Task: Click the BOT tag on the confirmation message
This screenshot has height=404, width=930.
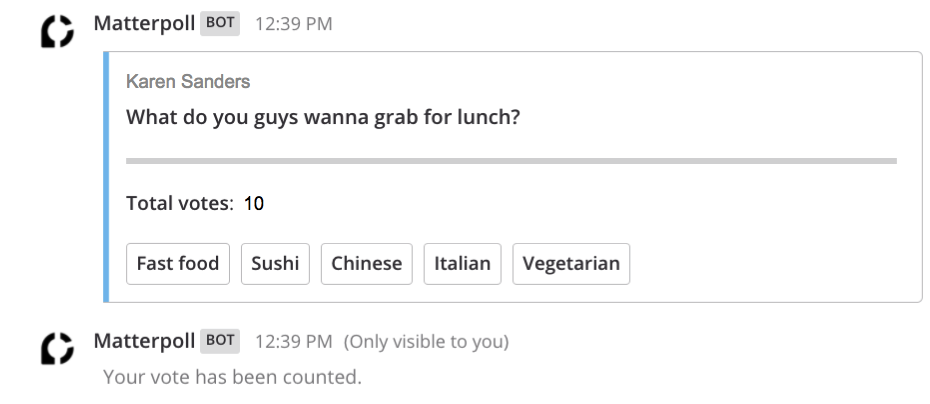Action: coord(220,341)
